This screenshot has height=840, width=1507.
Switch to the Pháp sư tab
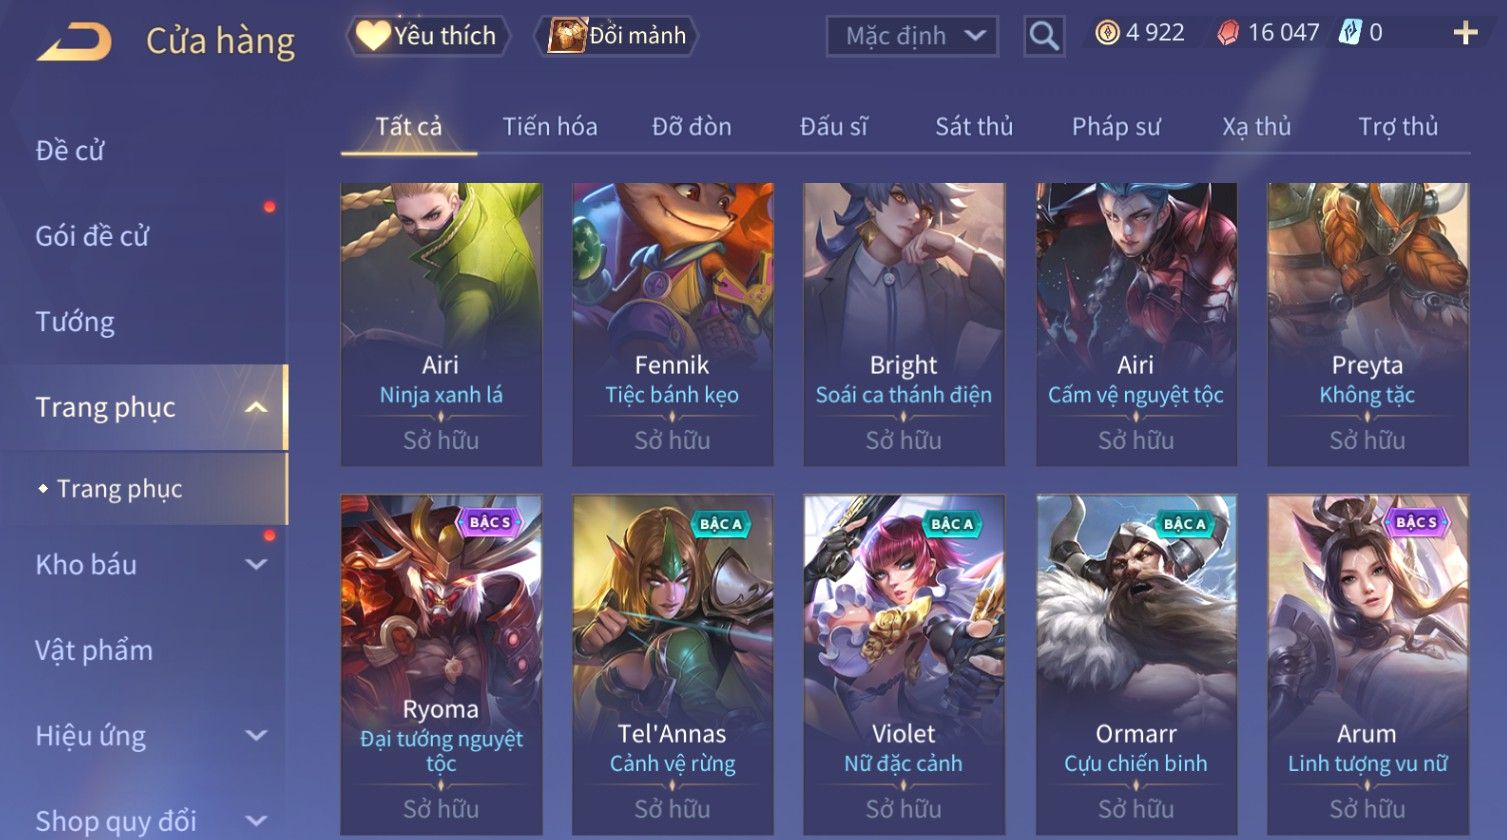point(1116,127)
